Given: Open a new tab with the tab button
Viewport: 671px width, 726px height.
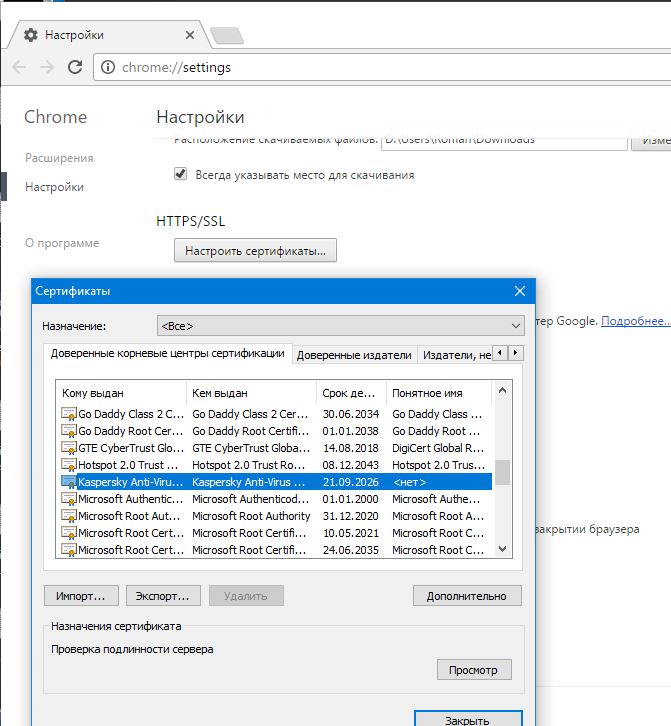Looking at the screenshot, I should (226, 36).
